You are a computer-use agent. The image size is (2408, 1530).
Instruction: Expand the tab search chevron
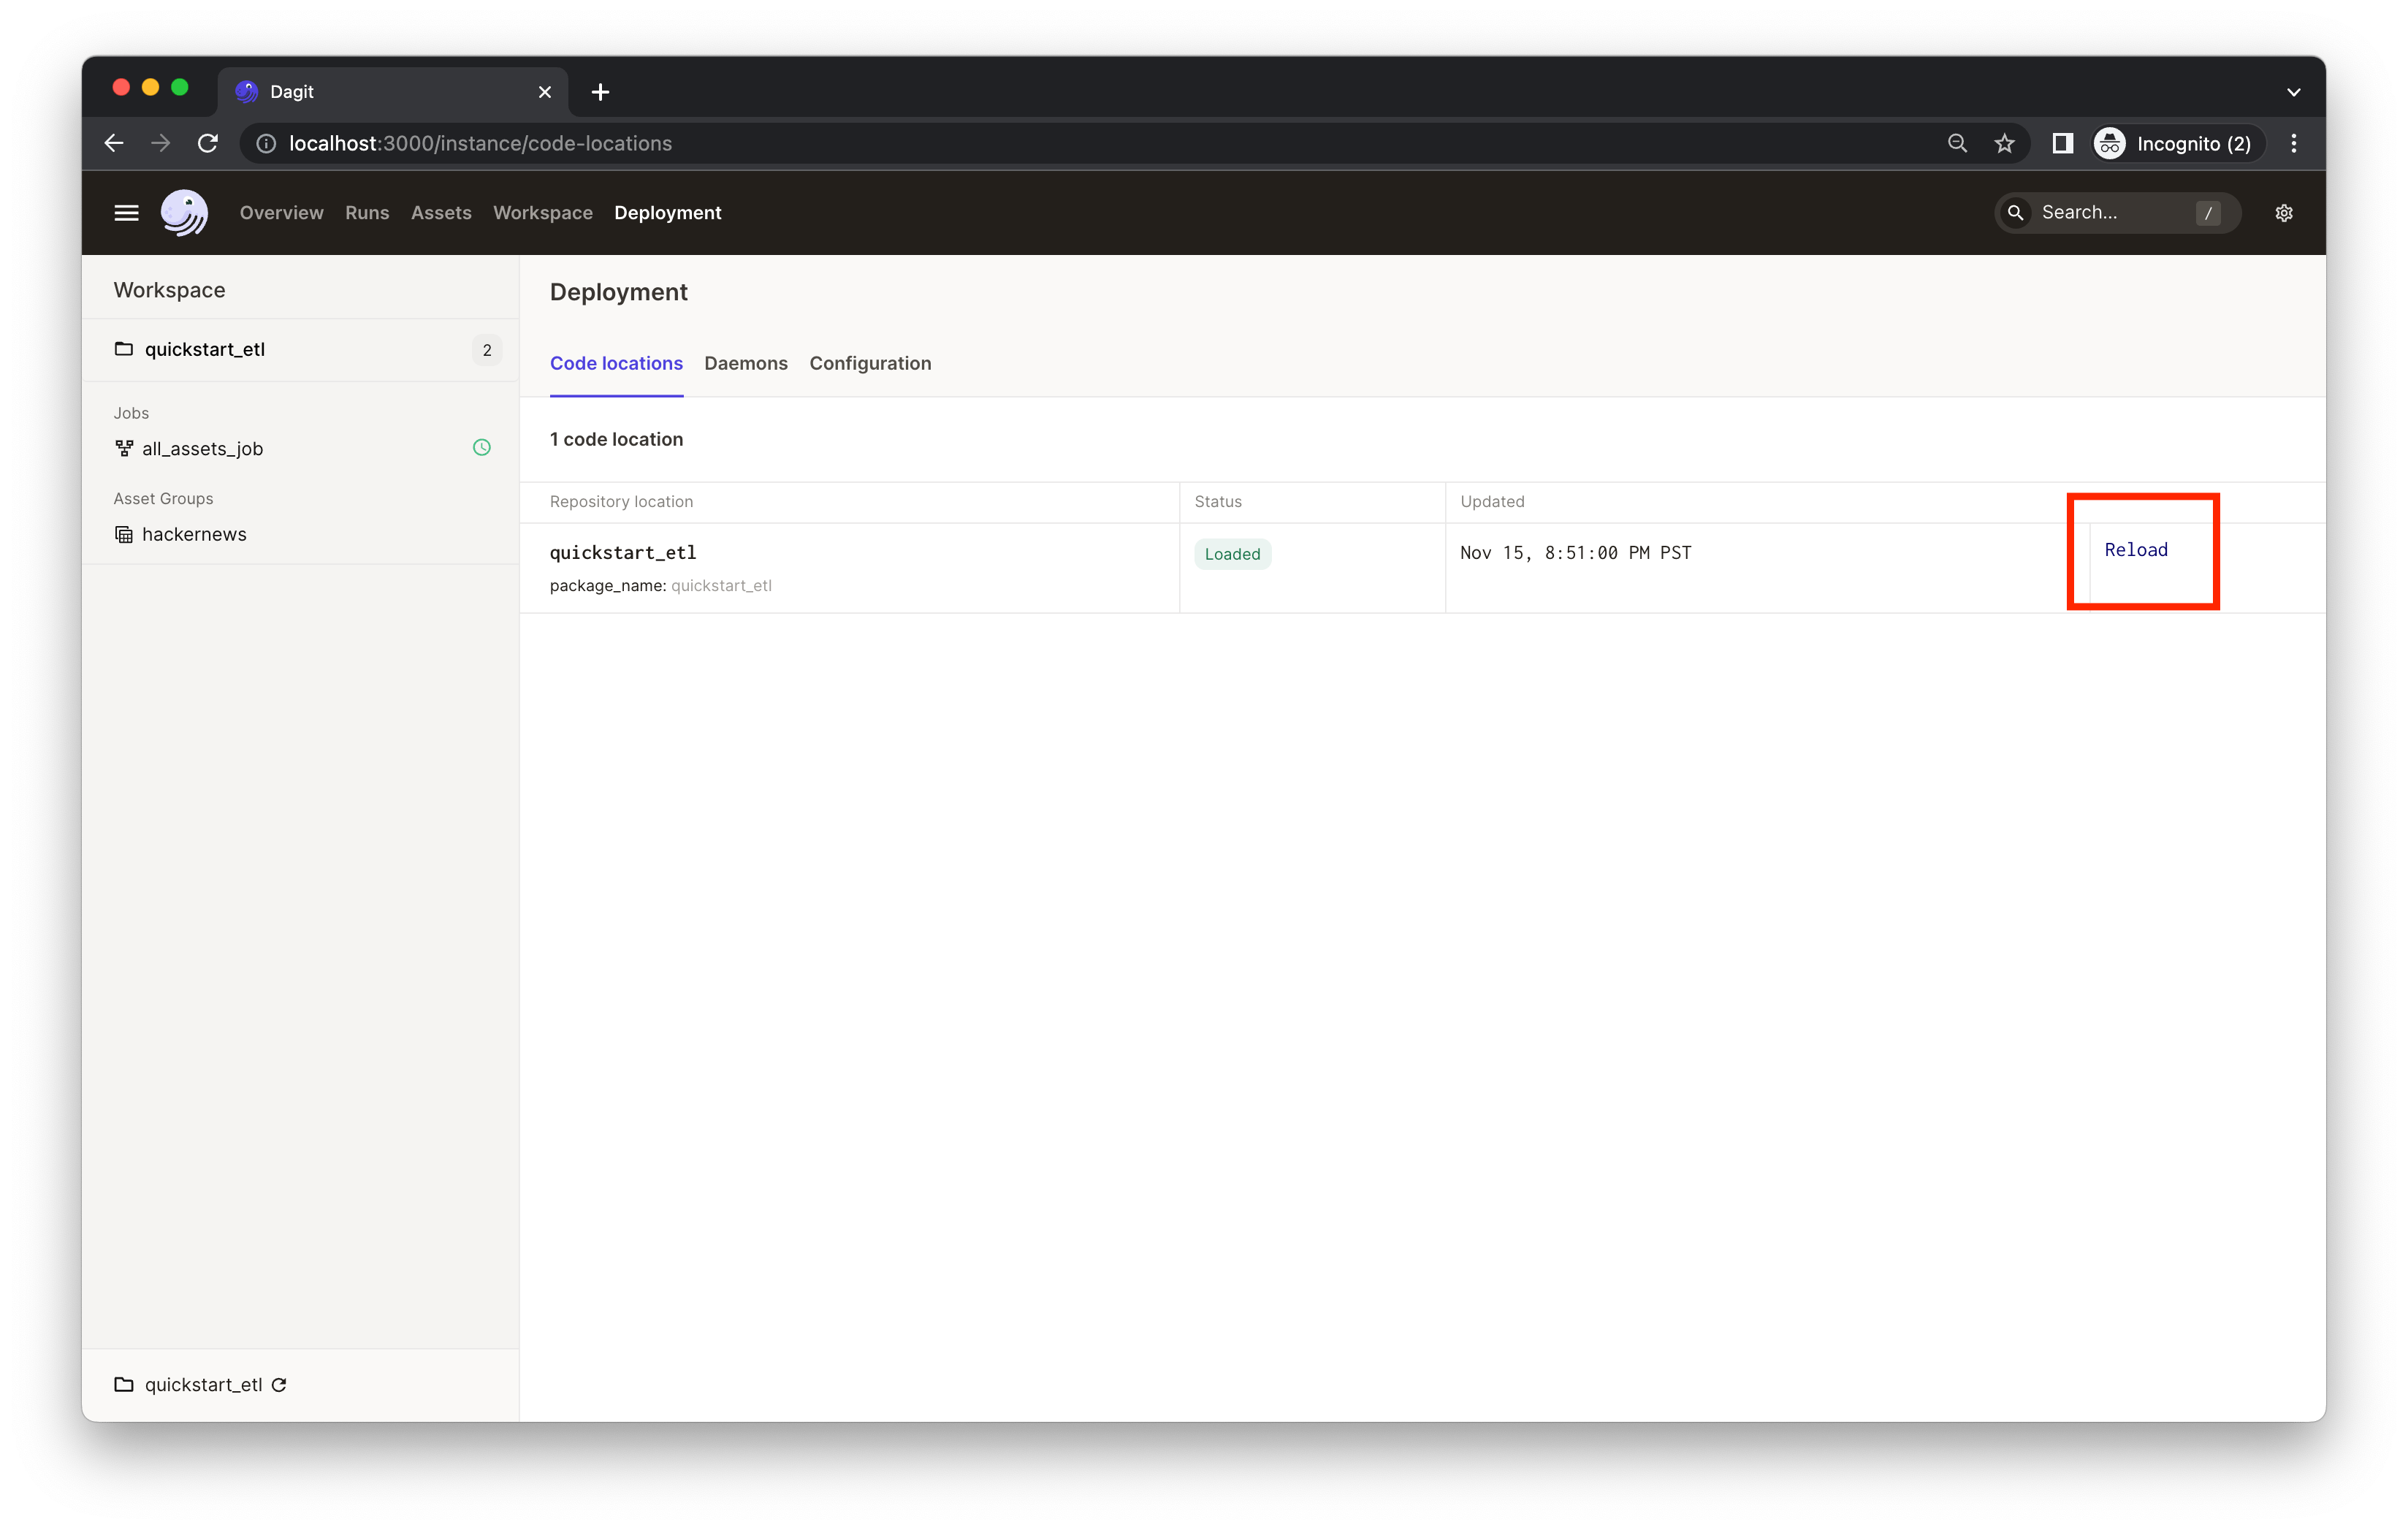pyautogui.click(x=2293, y=92)
